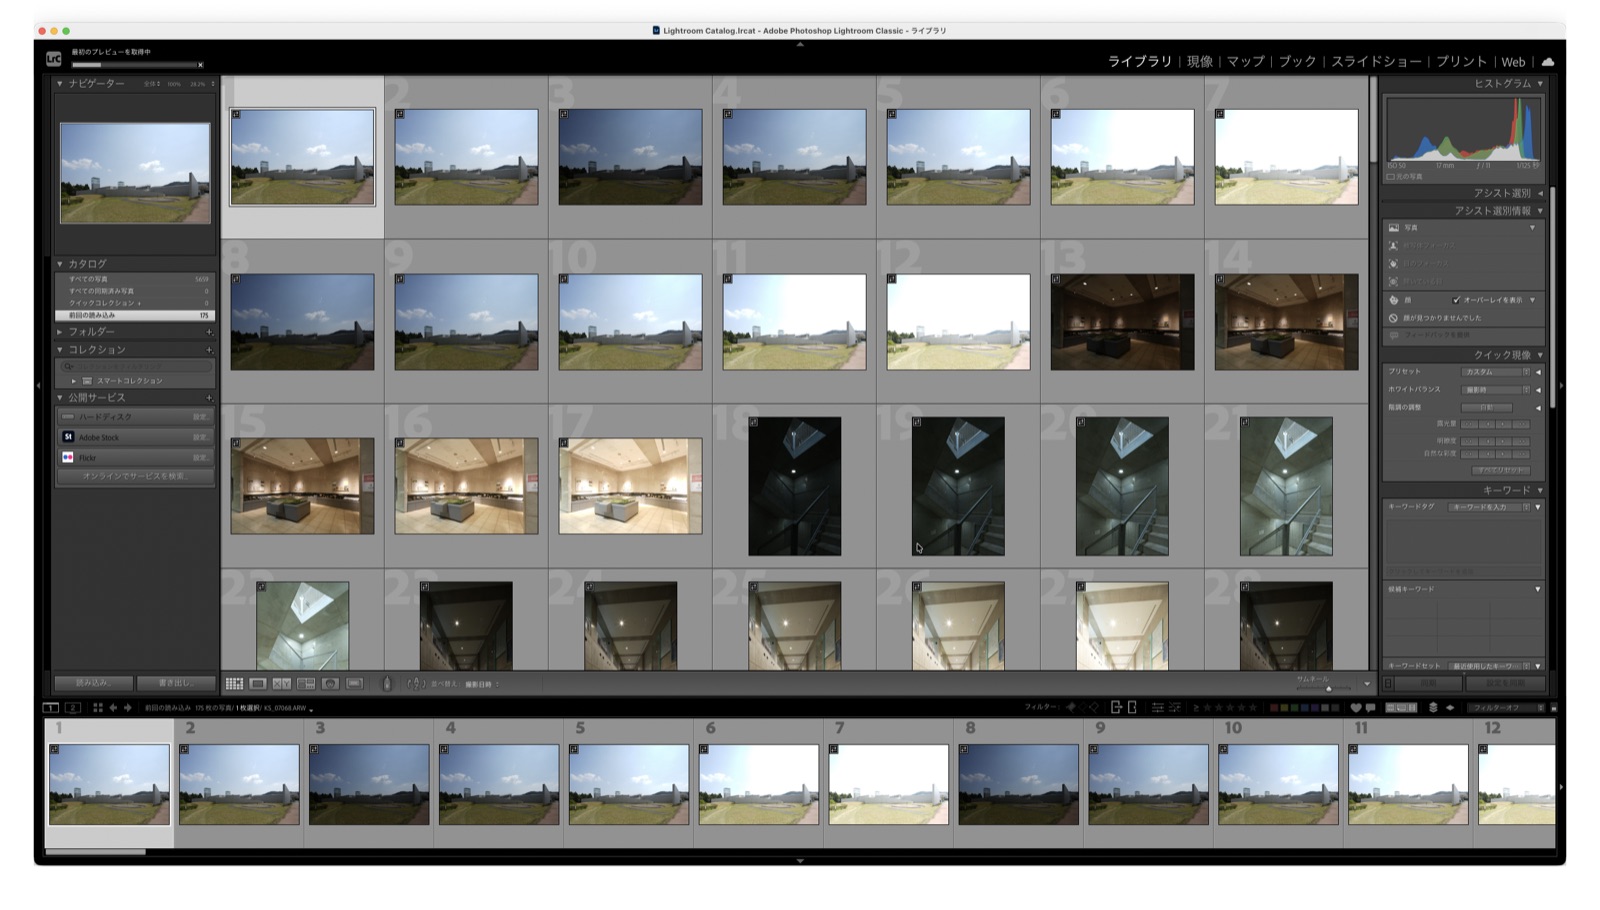Add new folder with plus icon
Image resolution: width=1600 pixels, height=910 pixels.
[x=209, y=332]
